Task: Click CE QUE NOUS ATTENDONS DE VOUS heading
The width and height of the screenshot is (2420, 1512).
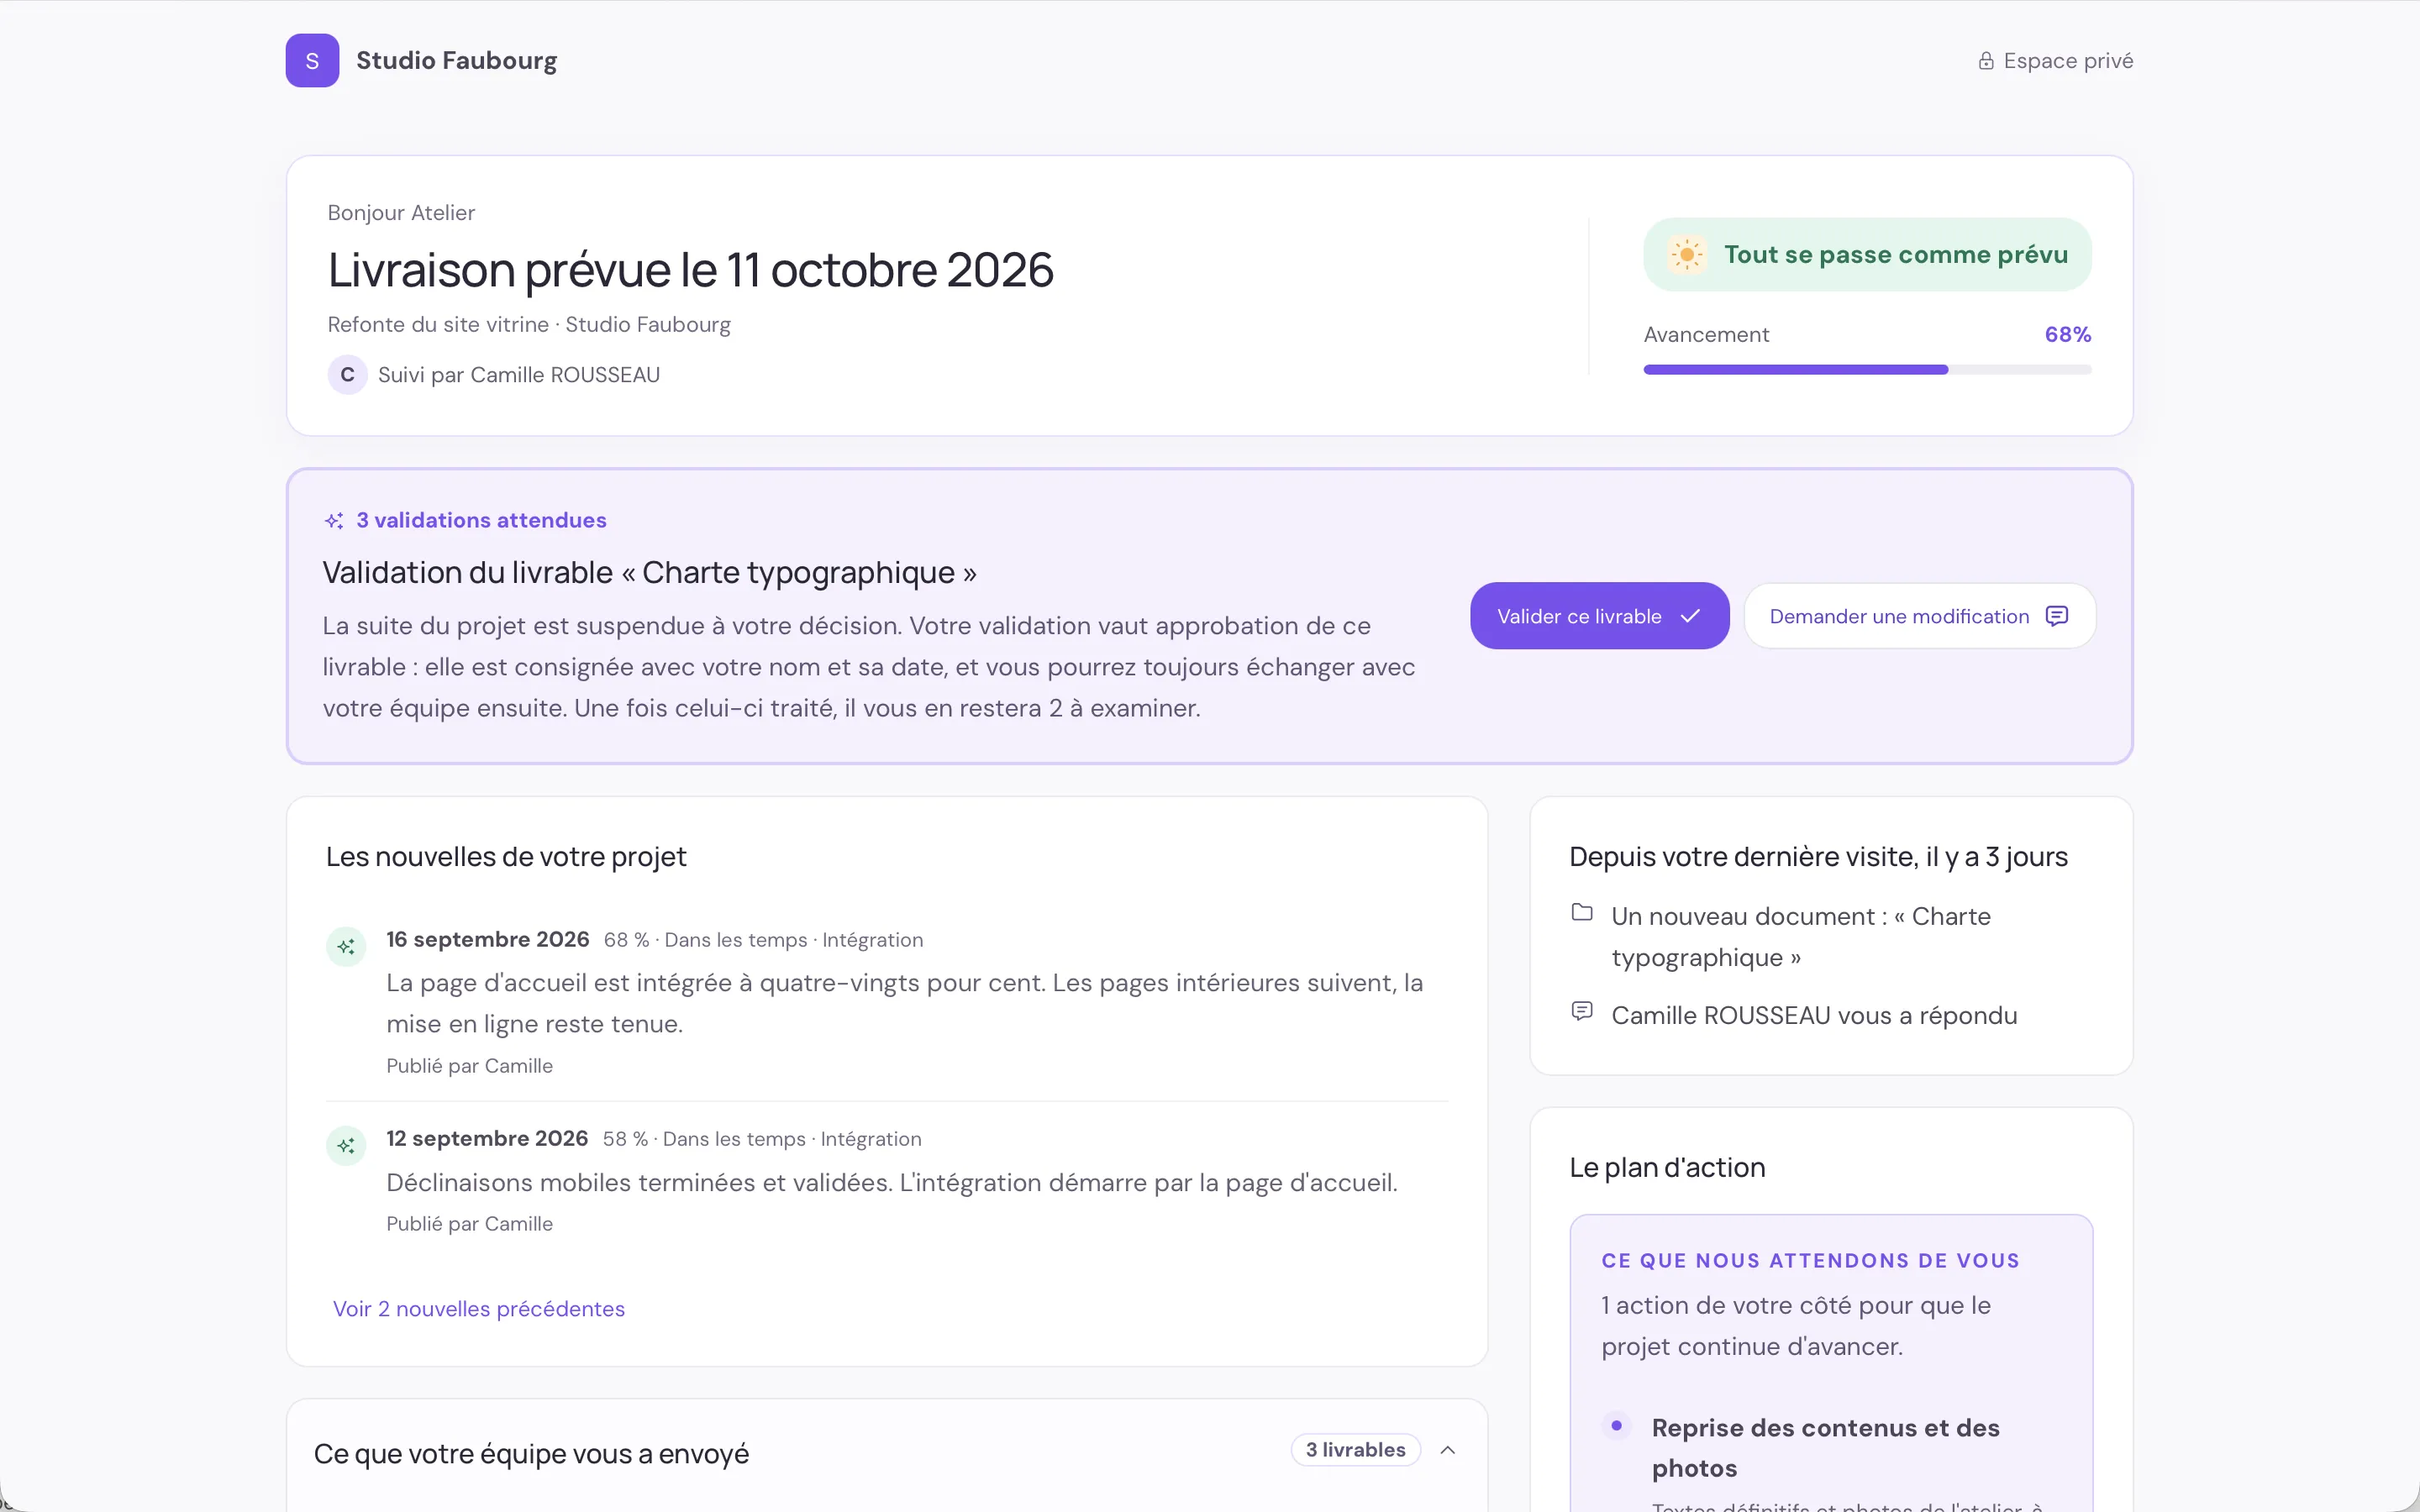Action: [1810, 1261]
